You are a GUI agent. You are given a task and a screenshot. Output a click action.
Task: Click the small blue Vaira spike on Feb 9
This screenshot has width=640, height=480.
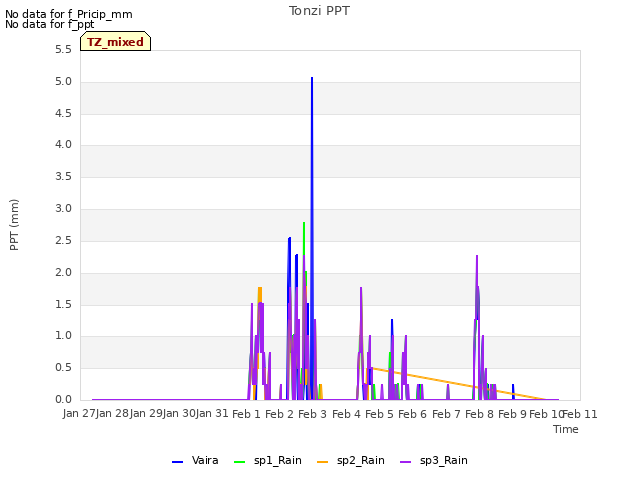[x=513, y=385]
